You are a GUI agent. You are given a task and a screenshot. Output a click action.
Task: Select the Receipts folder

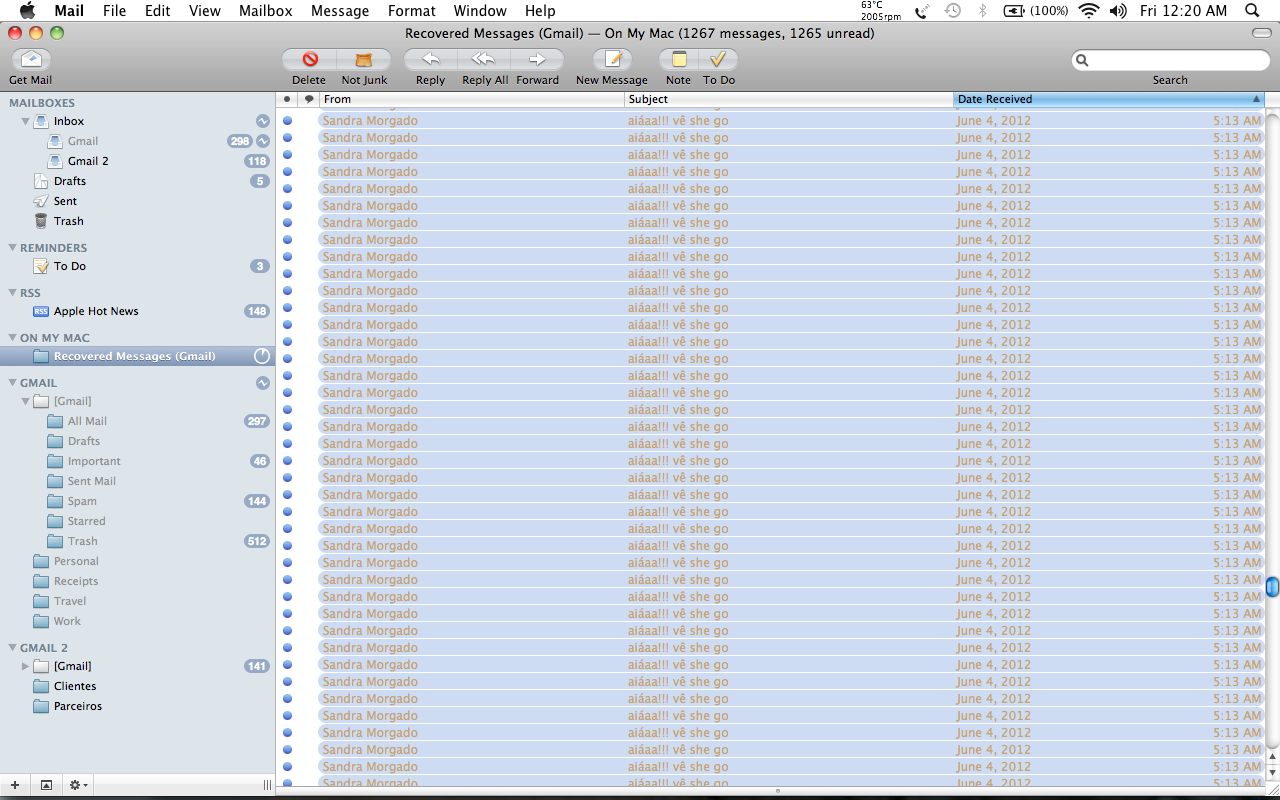[x=76, y=581]
